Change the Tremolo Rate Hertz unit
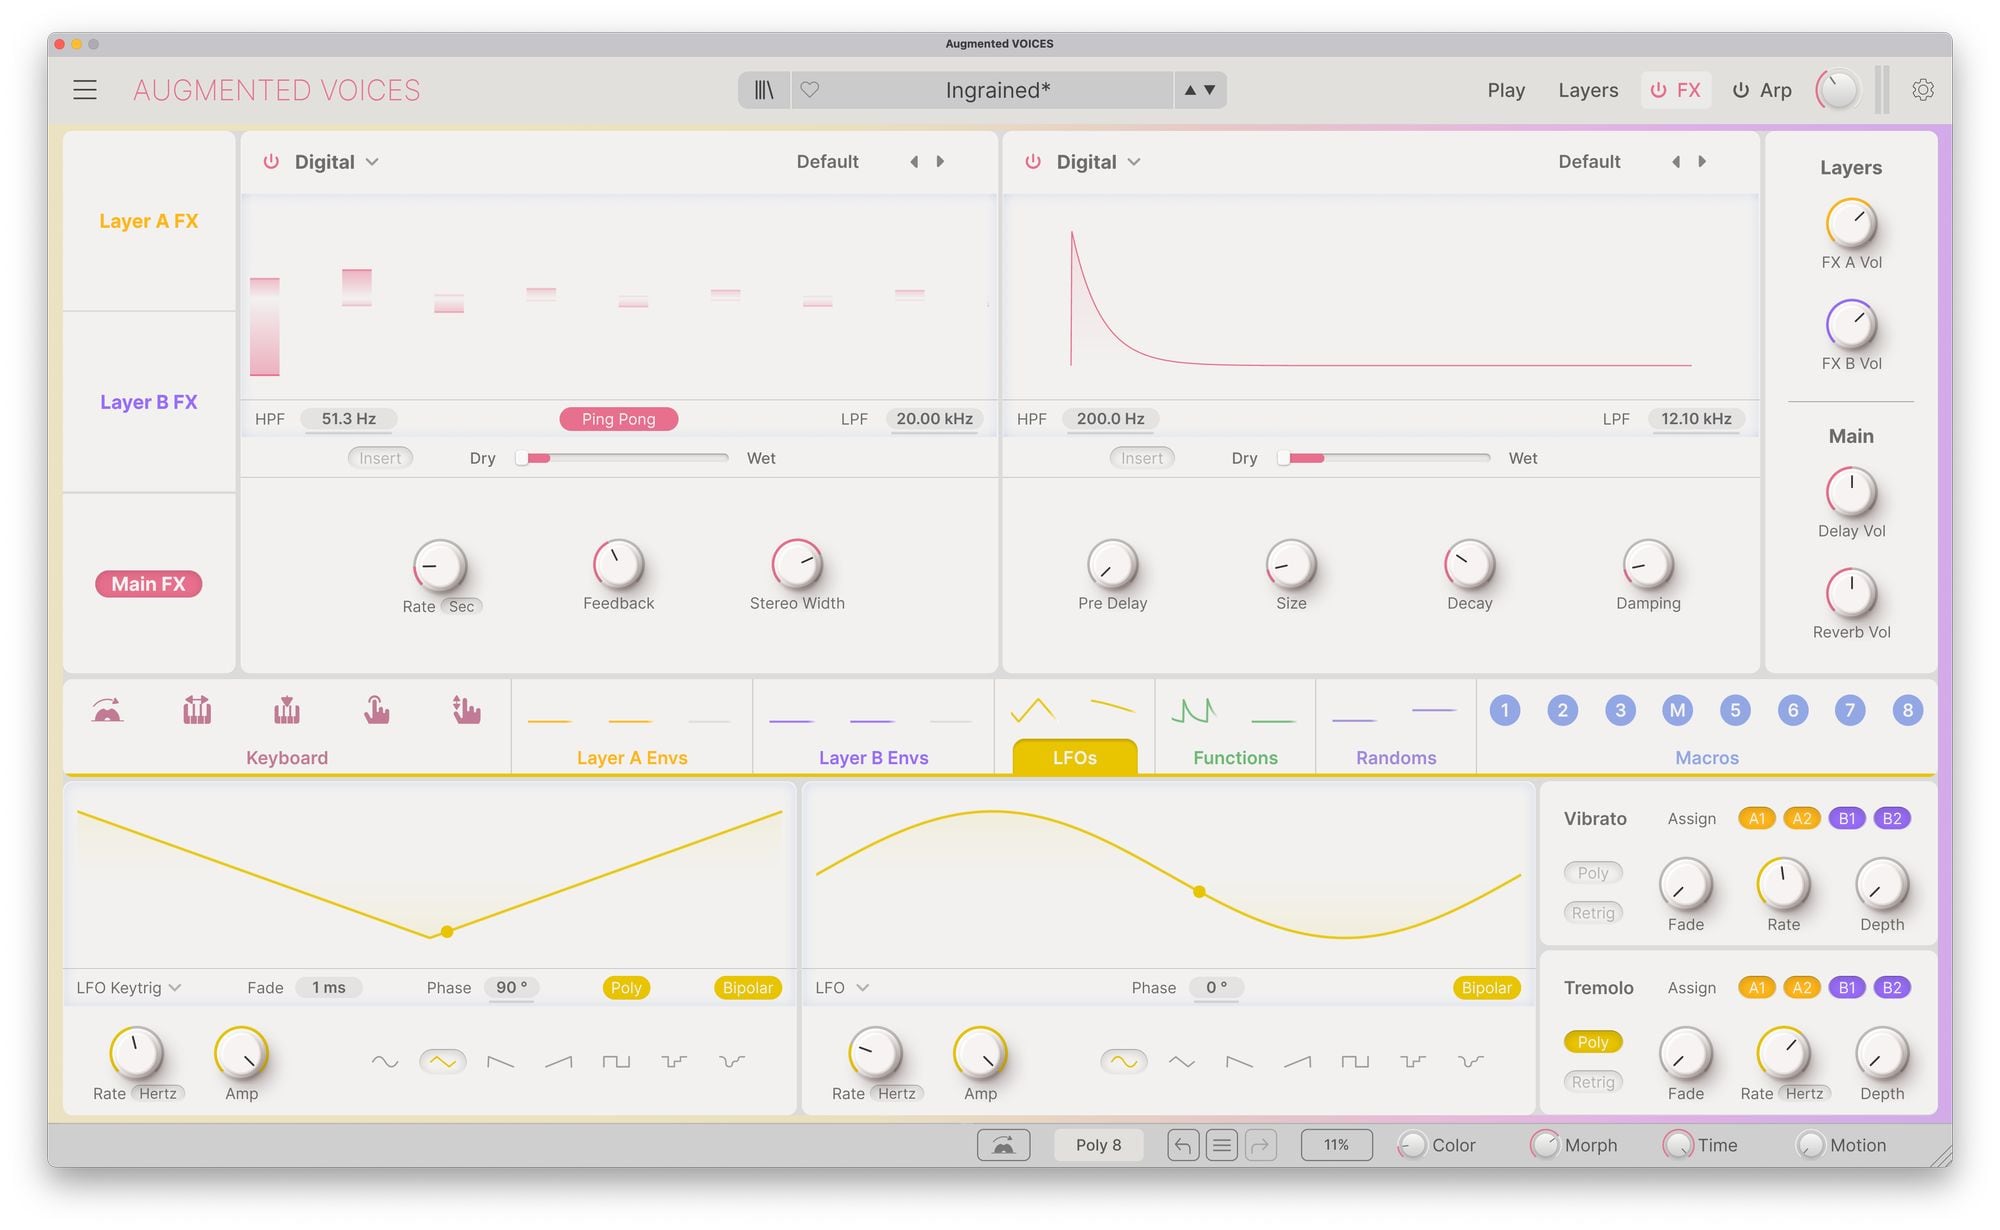The image size is (2000, 1230). click(1804, 1094)
